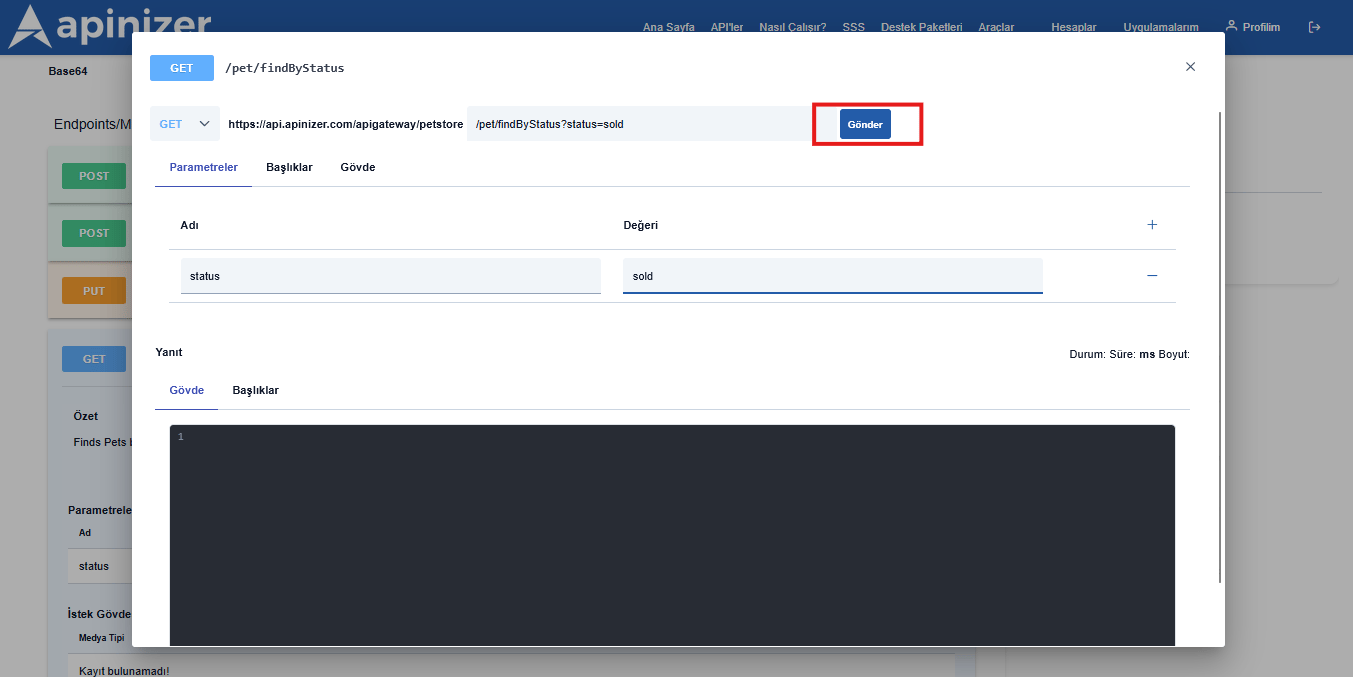This screenshot has height=677, width=1353.
Task: Close the /pet/findByStatus dialog with X
Action: (x=1190, y=67)
